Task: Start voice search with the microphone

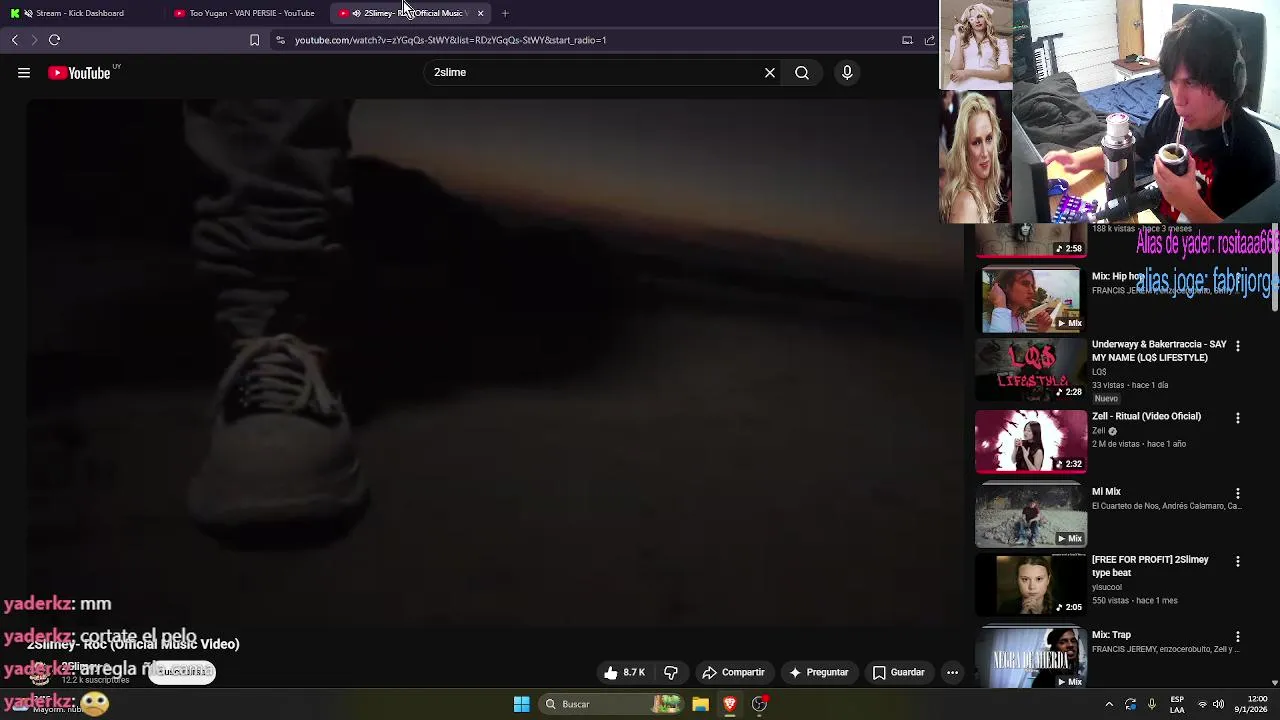Action: (847, 72)
